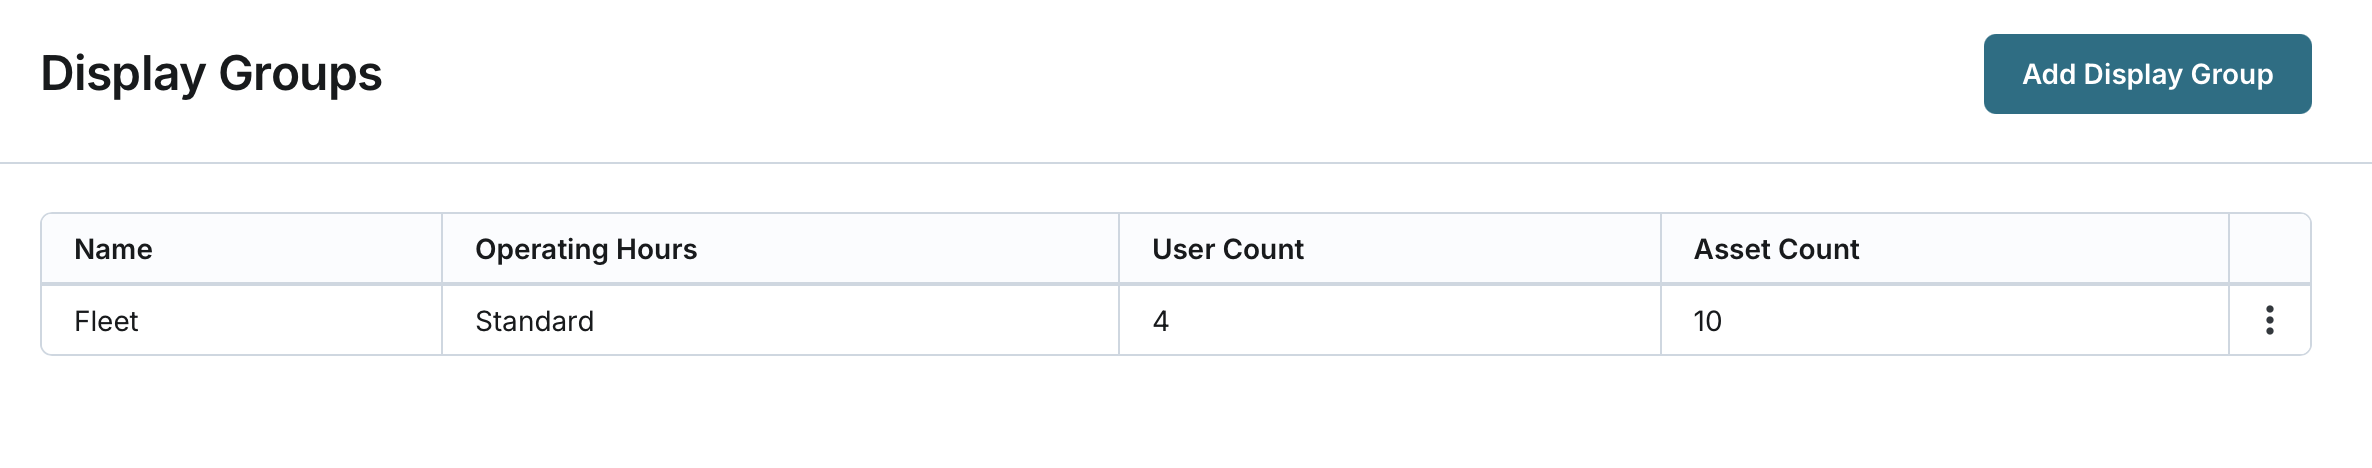2372x468 pixels.
Task: Click the Add Display Group button
Action: (2147, 74)
